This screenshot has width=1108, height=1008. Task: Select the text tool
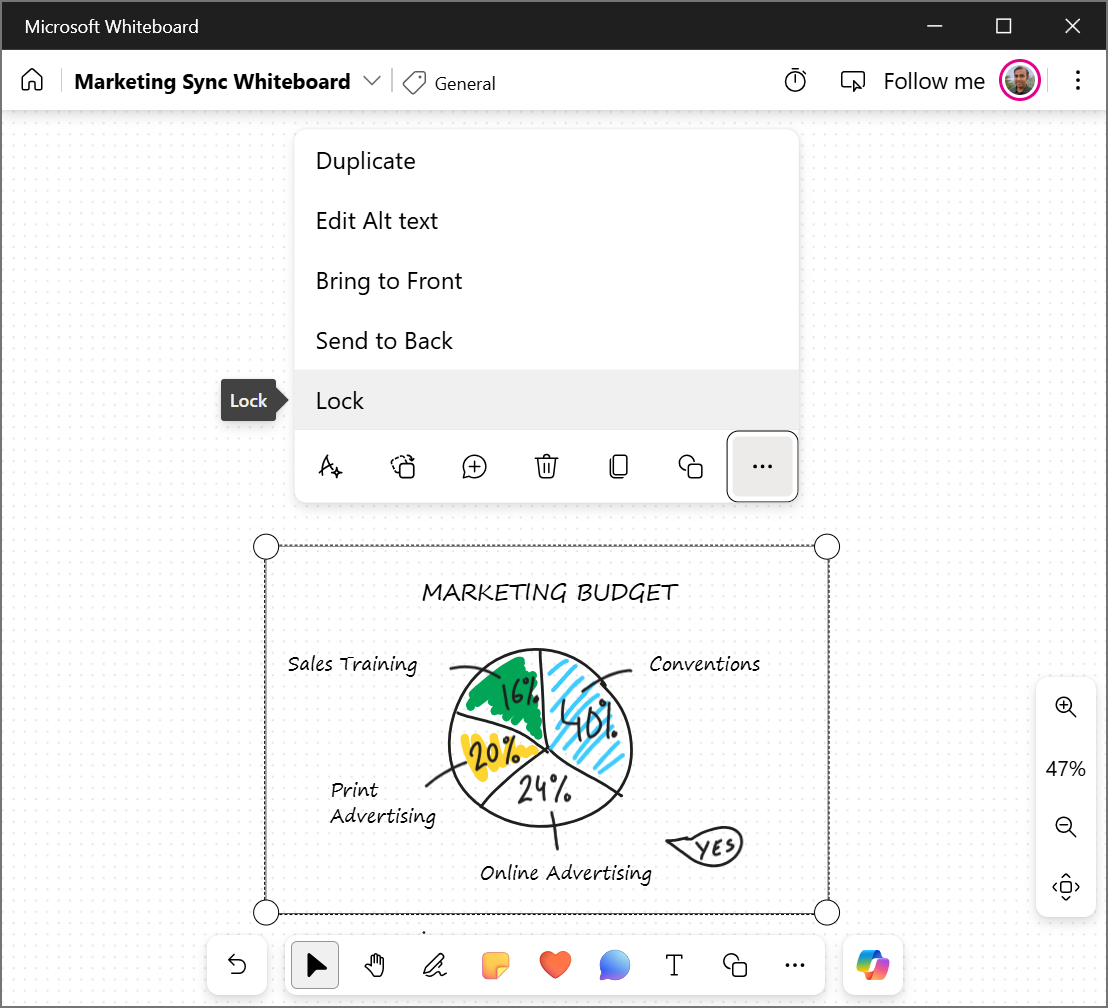click(x=674, y=965)
